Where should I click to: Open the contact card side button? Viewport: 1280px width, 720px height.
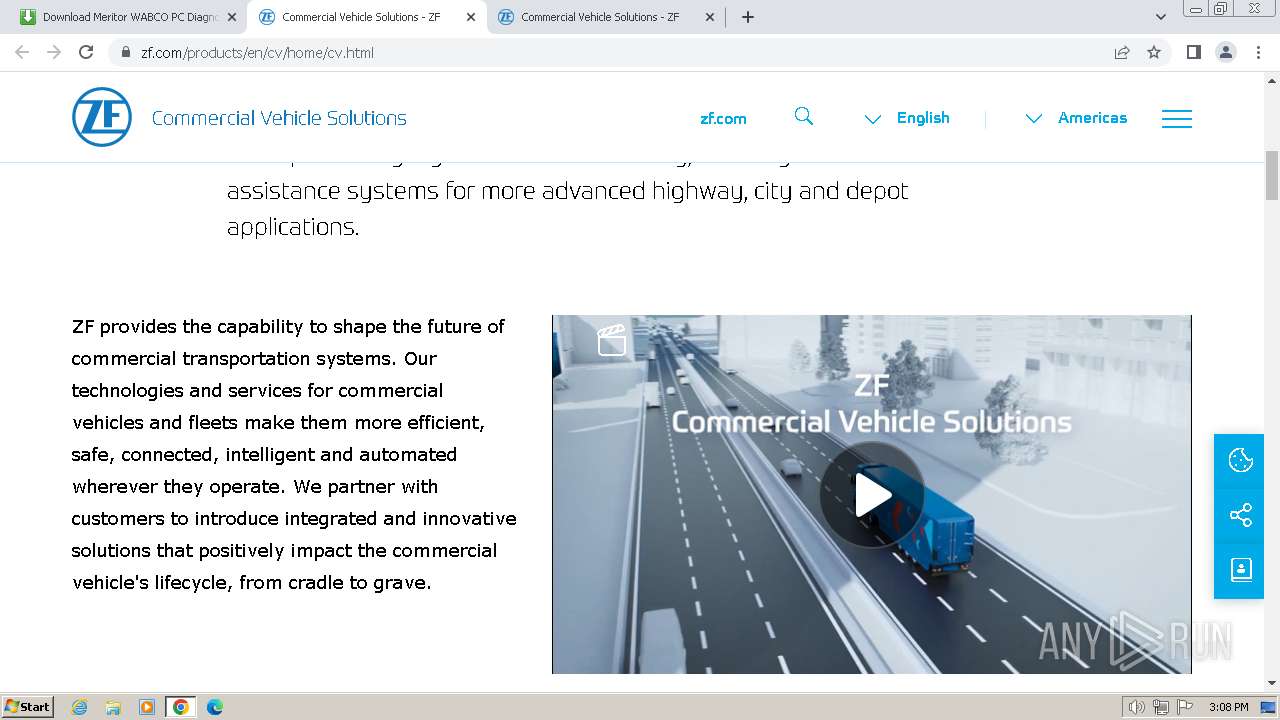coord(1240,570)
